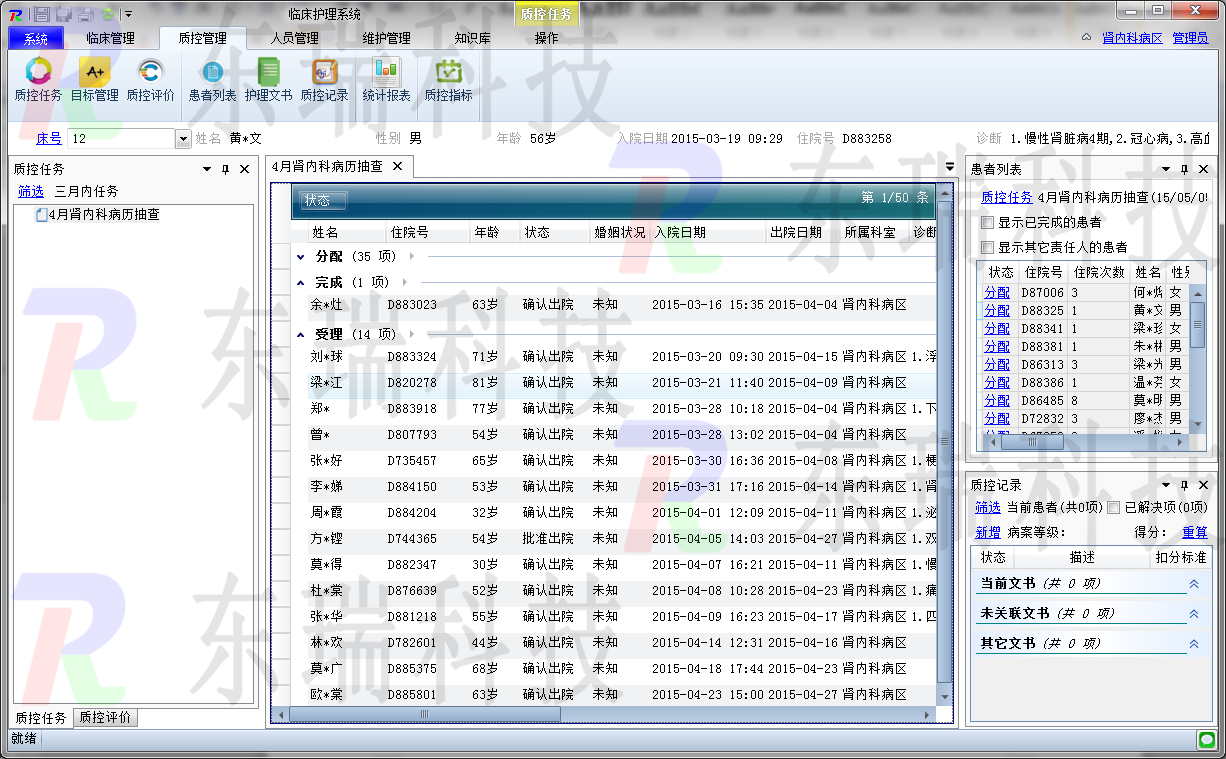Collapse the 完成 (1 项) group
Screen dimensions: 1226x759
(x=301, y=283)
